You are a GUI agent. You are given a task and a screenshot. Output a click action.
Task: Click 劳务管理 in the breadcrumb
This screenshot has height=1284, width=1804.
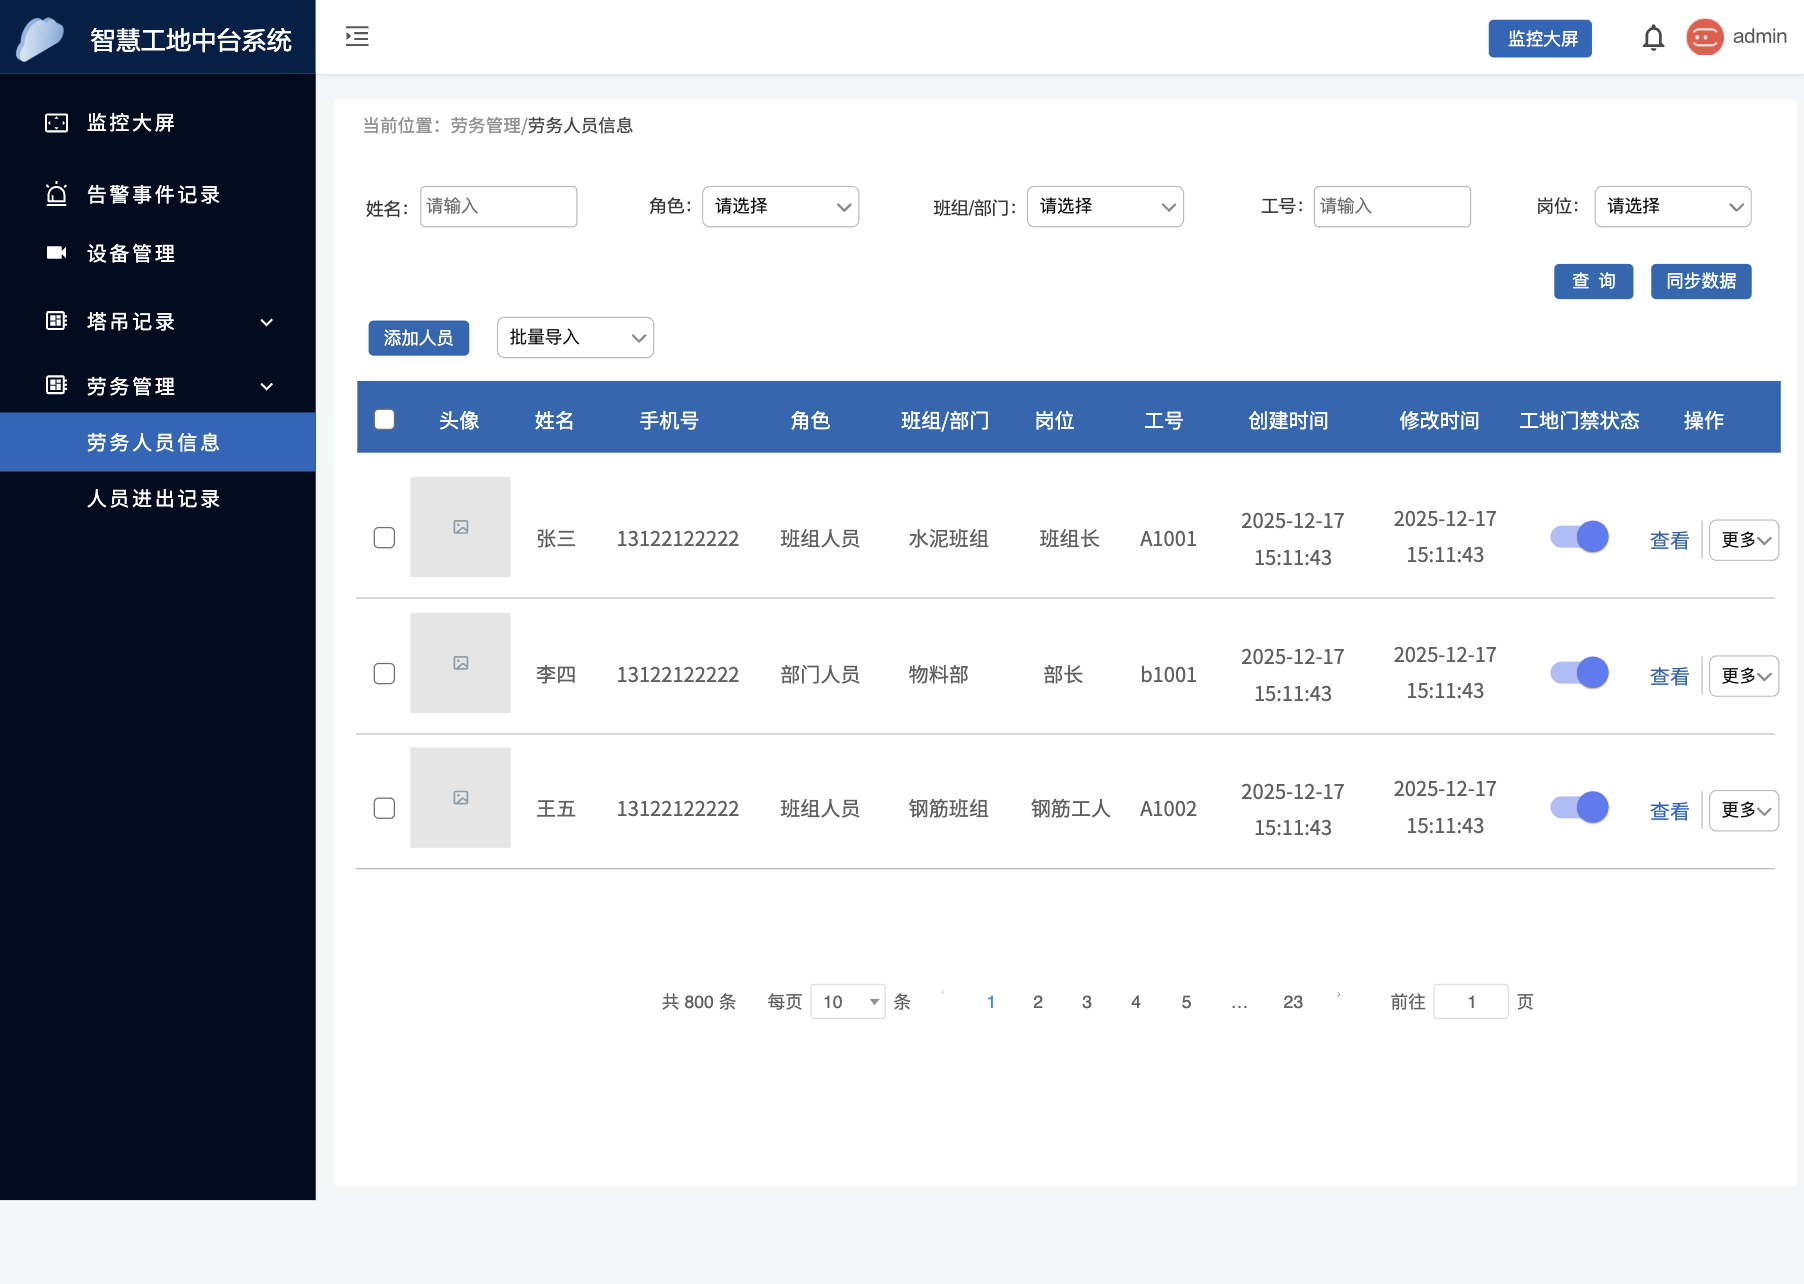coord(485,126)
